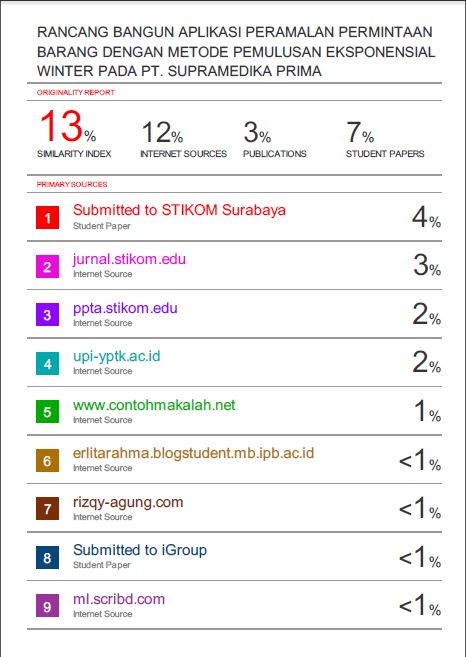466x657 pixels.
Task: Click the navy source badge number 8
Action: pos(47,557)
